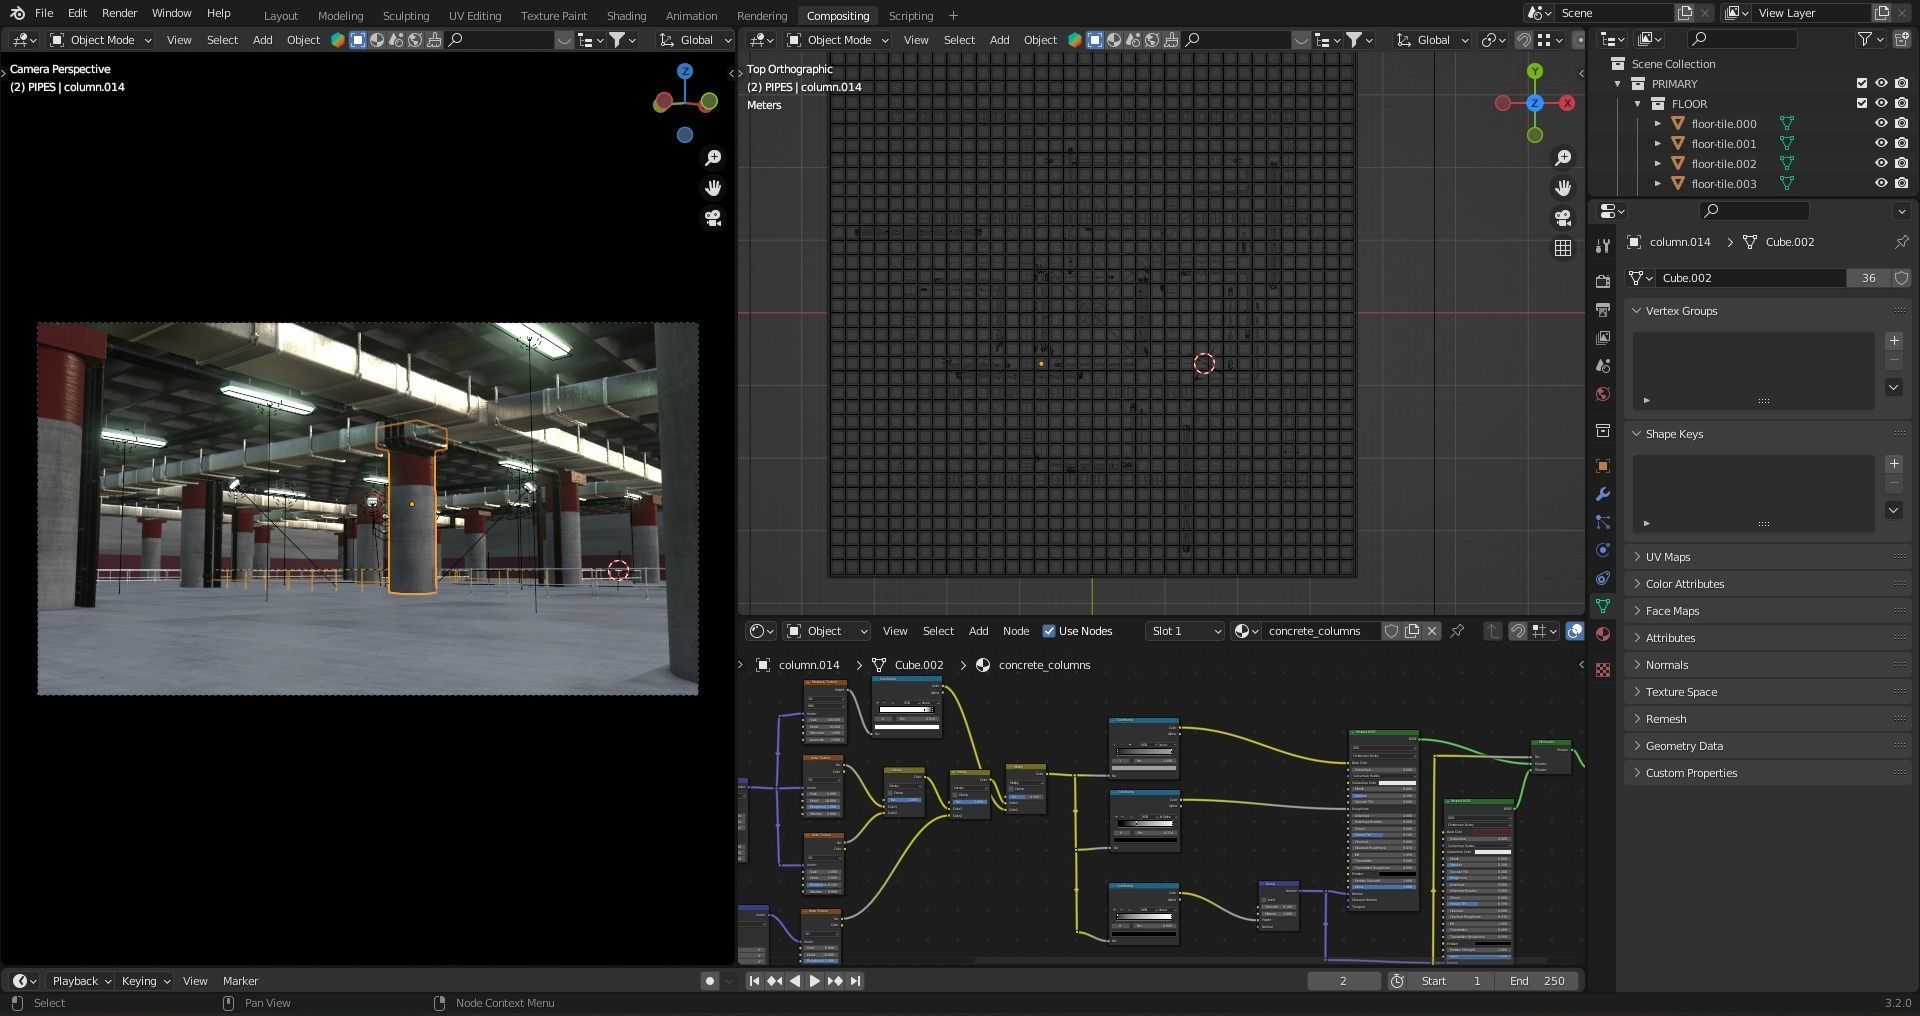Open File menu

coord(44,14)
